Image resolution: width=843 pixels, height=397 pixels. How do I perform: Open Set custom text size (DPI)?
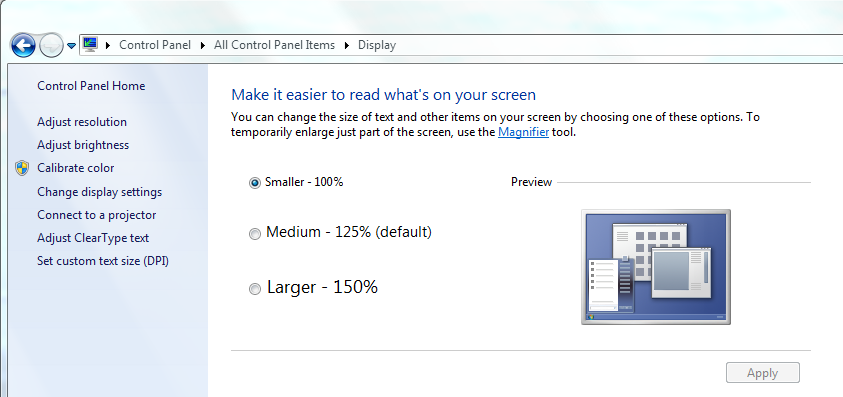(x=103, y=261)
